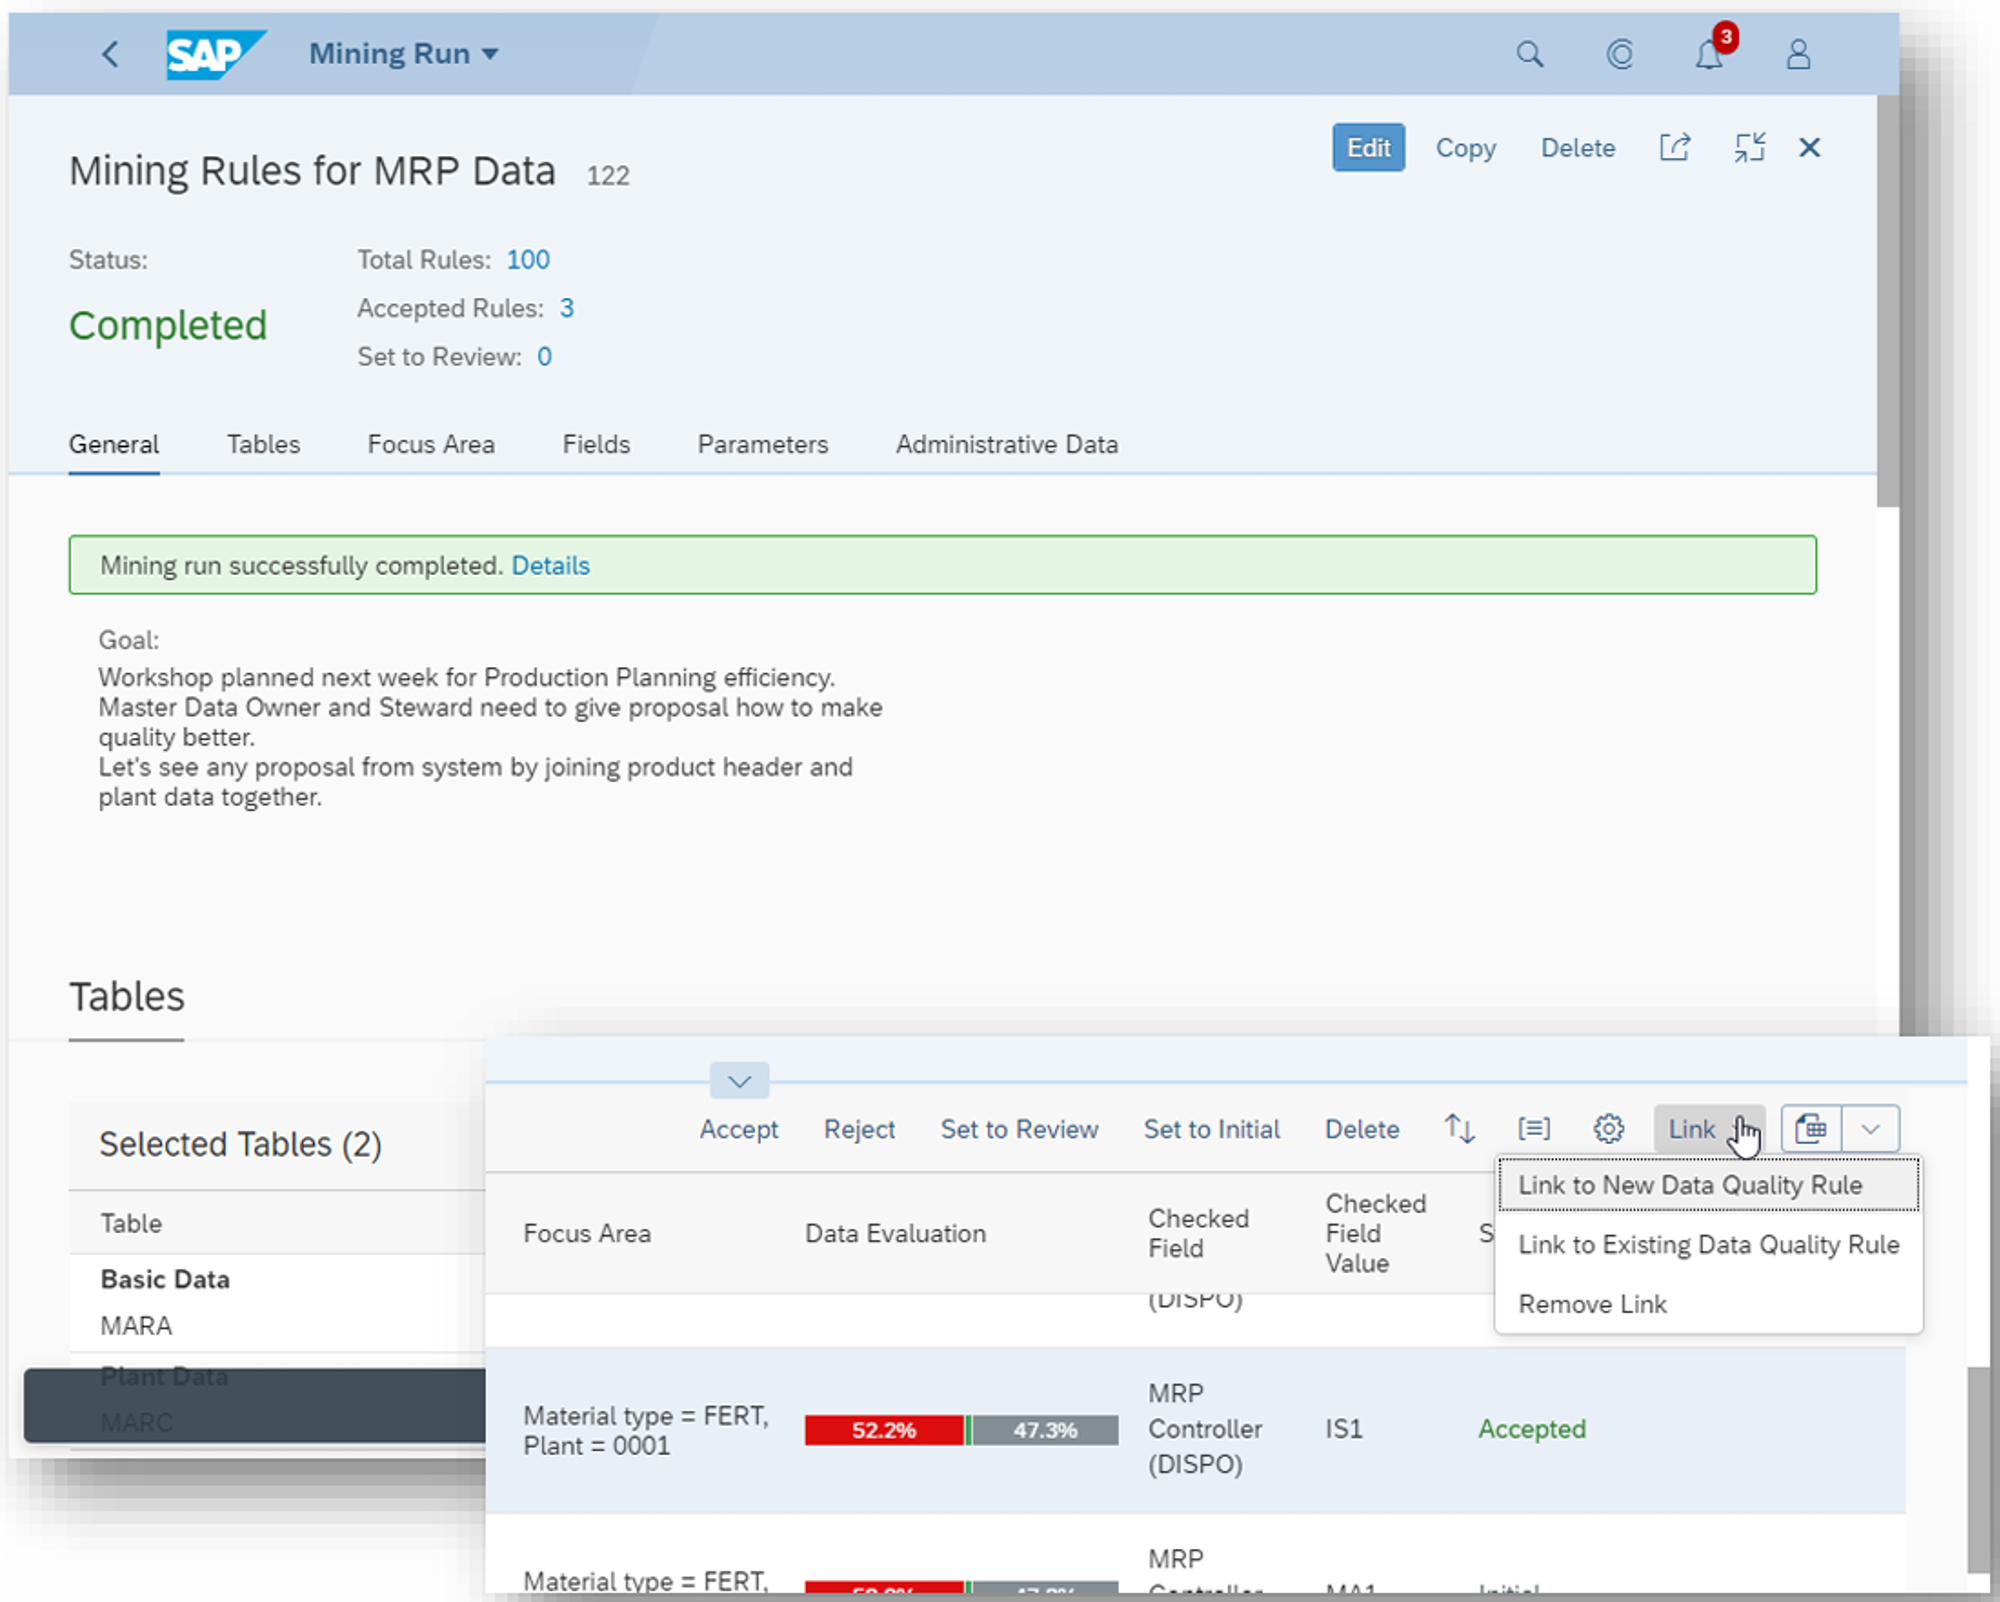Open the export options dropdown arrow

click(x=1871, y=1129)
